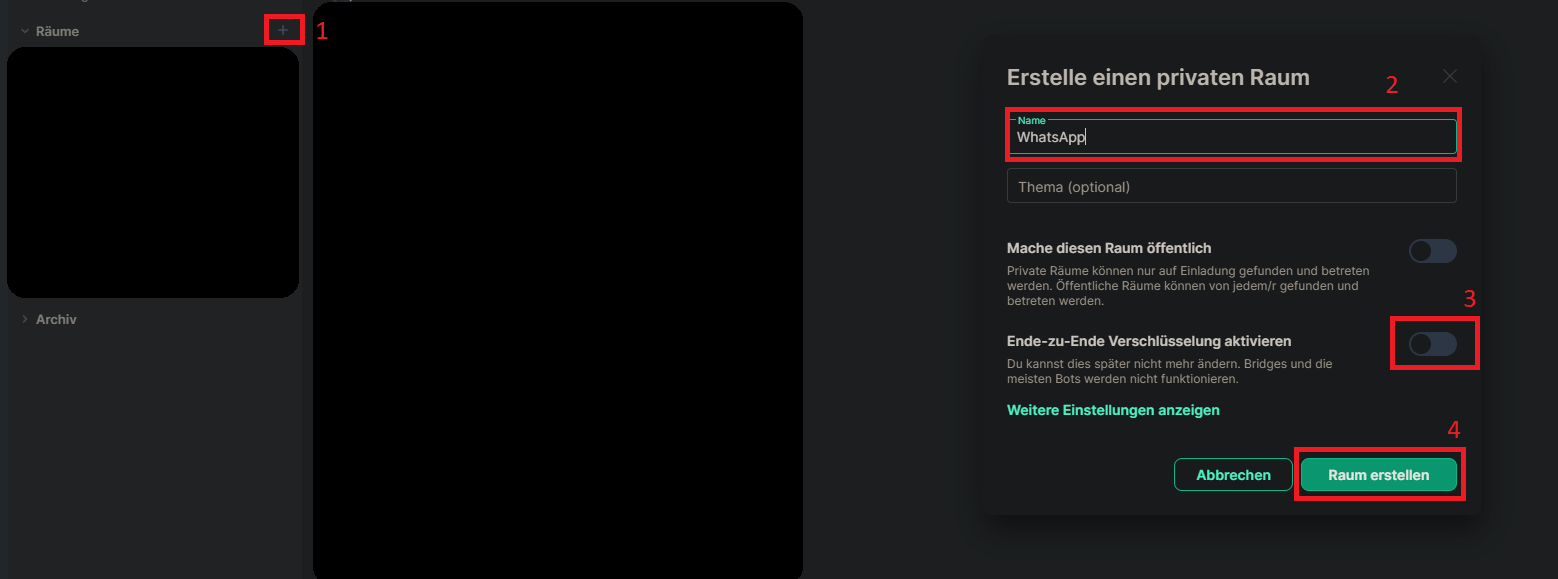Click the description text about private rooms
This screenshot has height=579, width=1558.
(x=1188, y=286)
